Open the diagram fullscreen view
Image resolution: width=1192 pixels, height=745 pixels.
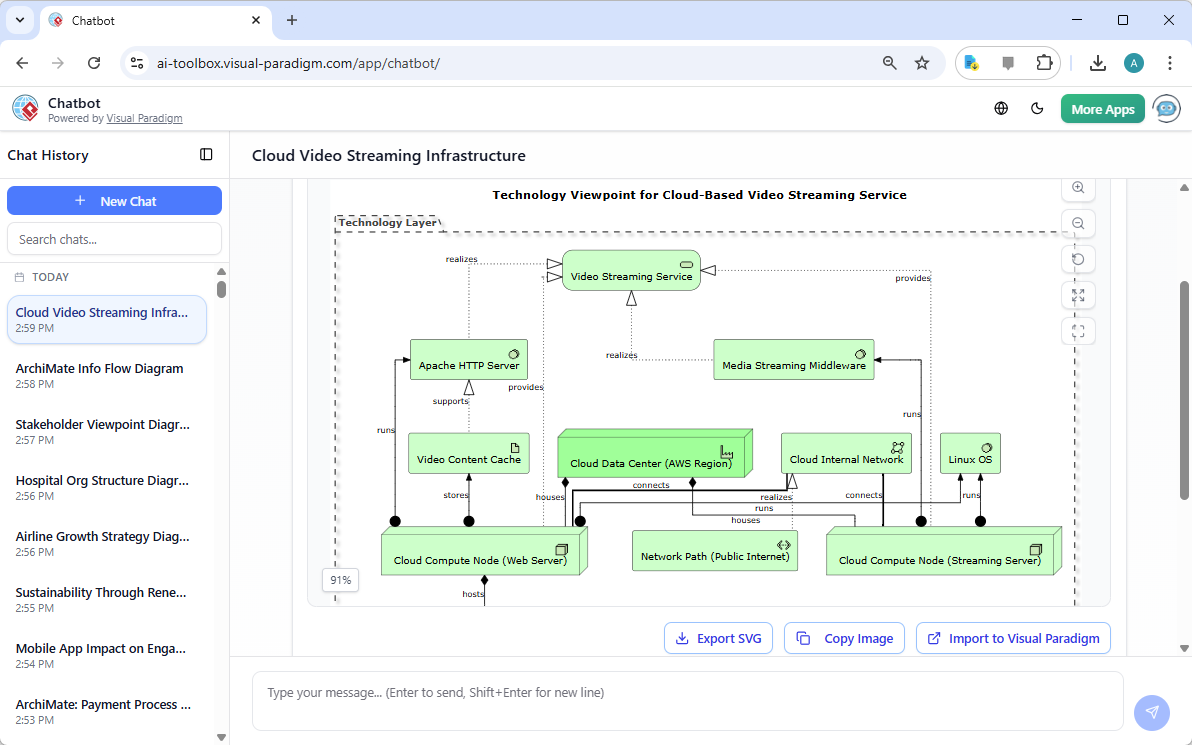(1078, 331)
